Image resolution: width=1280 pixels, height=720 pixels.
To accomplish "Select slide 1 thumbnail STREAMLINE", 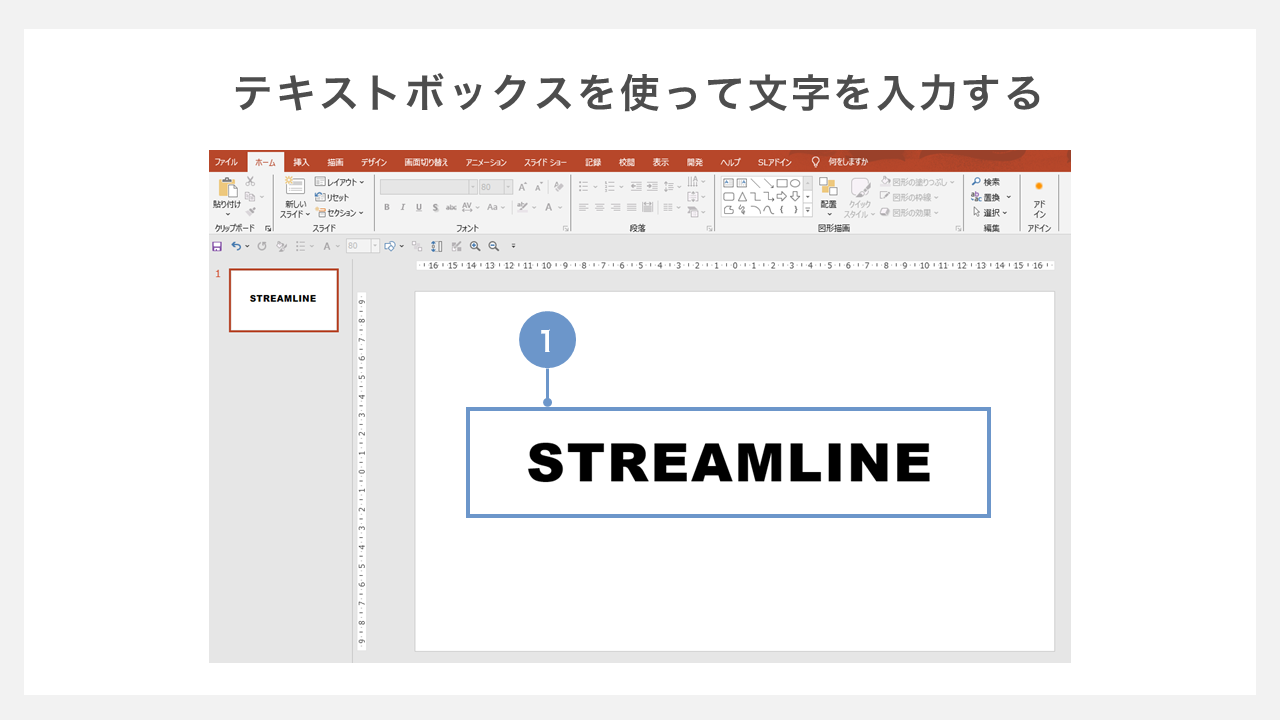I will pyautogui.click(x=284, y=300).
